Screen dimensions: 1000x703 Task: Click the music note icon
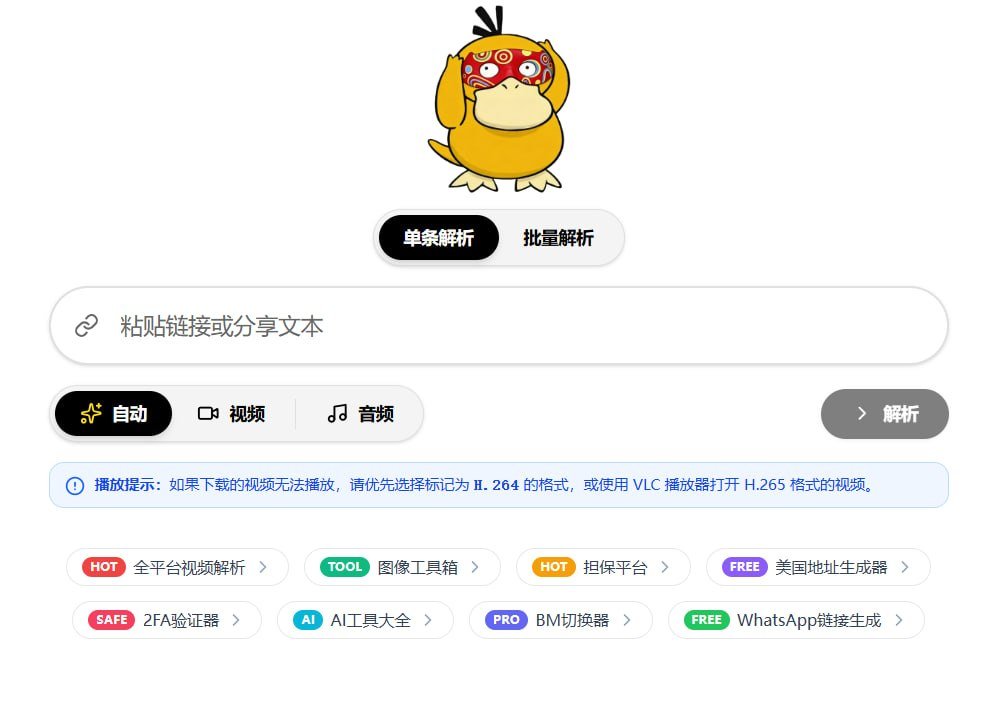tap(337, 413)
